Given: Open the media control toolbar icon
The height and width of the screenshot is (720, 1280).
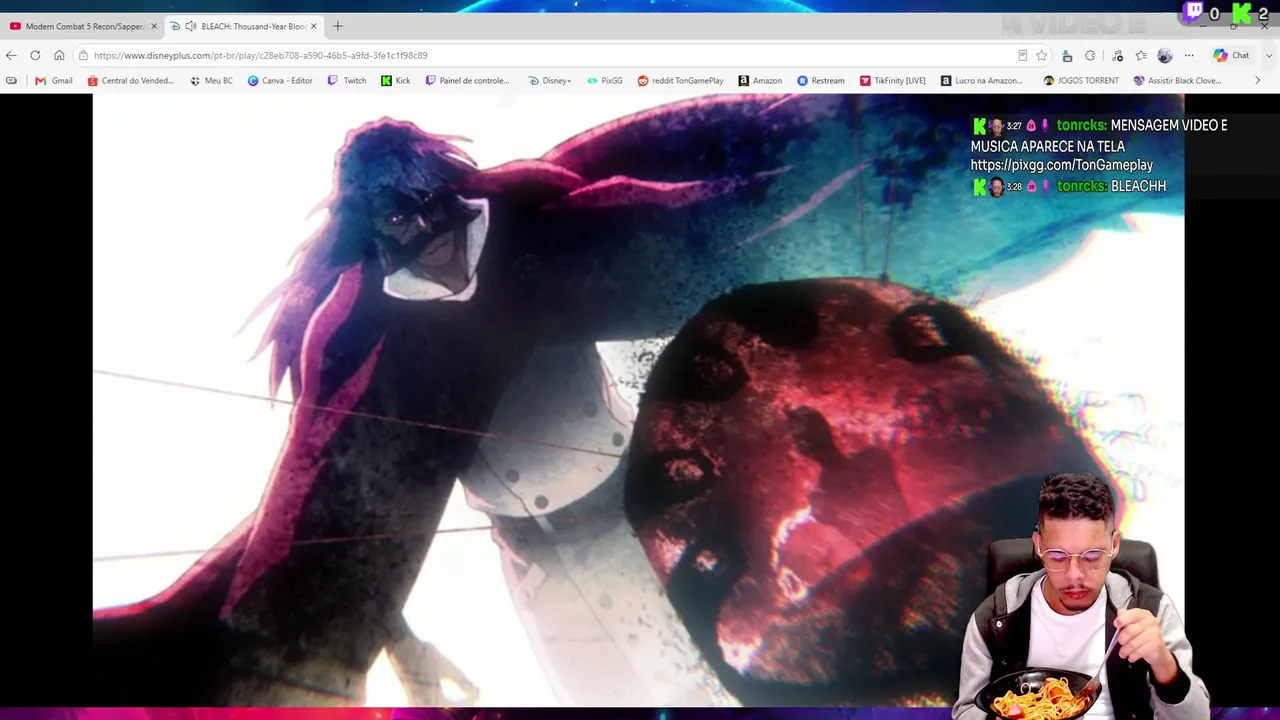Looking at the screenshot, I should coord(1117,55).
